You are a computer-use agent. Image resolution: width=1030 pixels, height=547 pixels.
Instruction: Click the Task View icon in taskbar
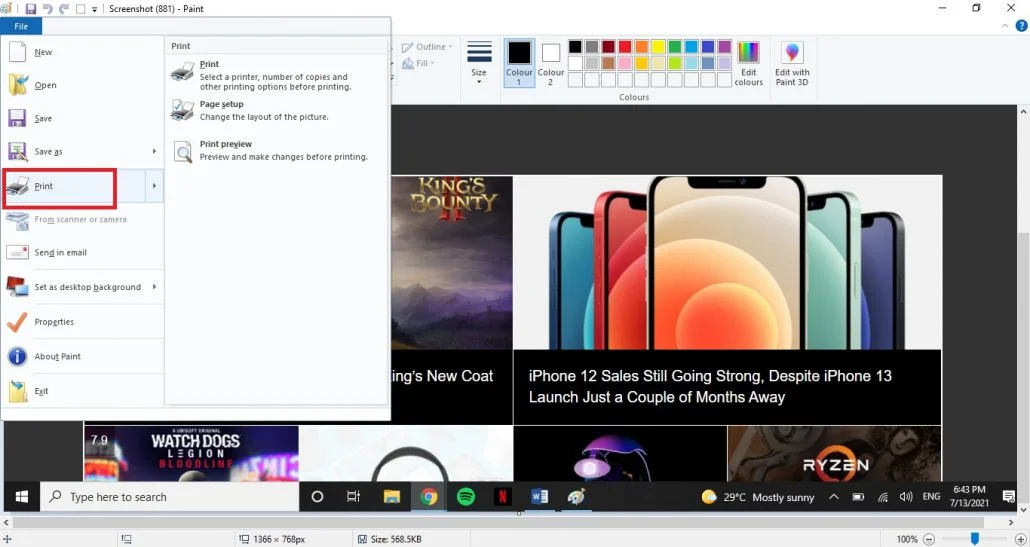(353, 496)
